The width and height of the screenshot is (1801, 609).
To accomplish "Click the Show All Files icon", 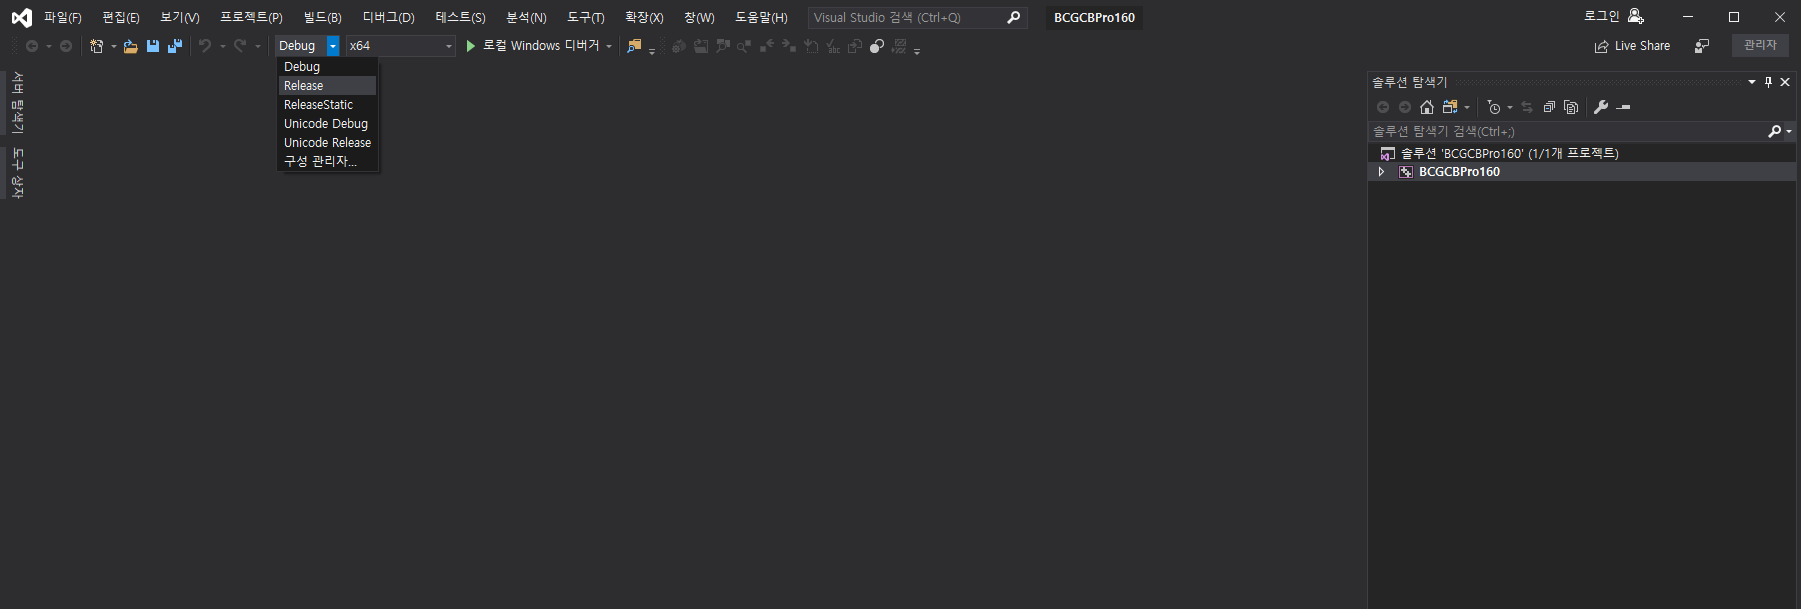I will [1571, 107].
